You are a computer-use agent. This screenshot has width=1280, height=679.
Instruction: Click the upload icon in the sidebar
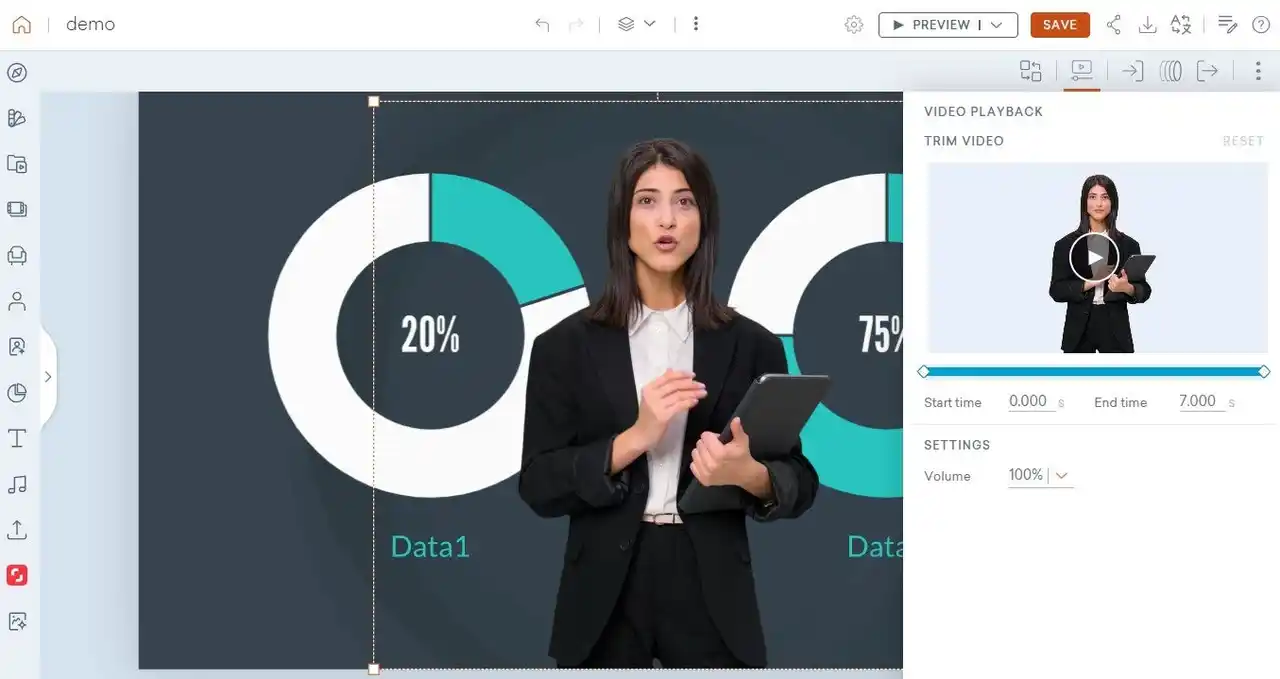click(17, 529)
